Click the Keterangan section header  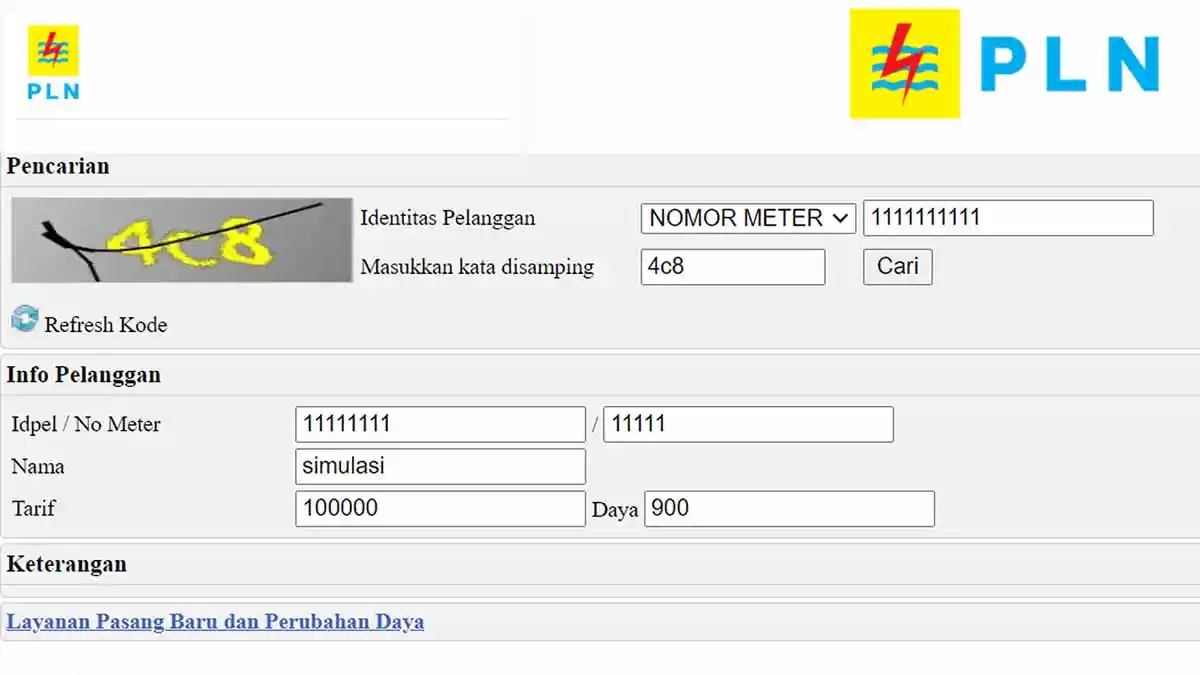[x=66, y=564]
